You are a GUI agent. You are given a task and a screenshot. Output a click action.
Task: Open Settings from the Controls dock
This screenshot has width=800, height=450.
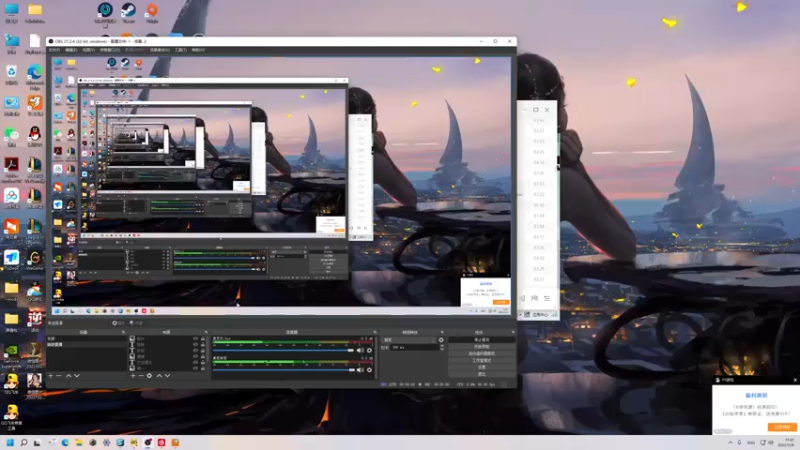[x=482, y=367]
